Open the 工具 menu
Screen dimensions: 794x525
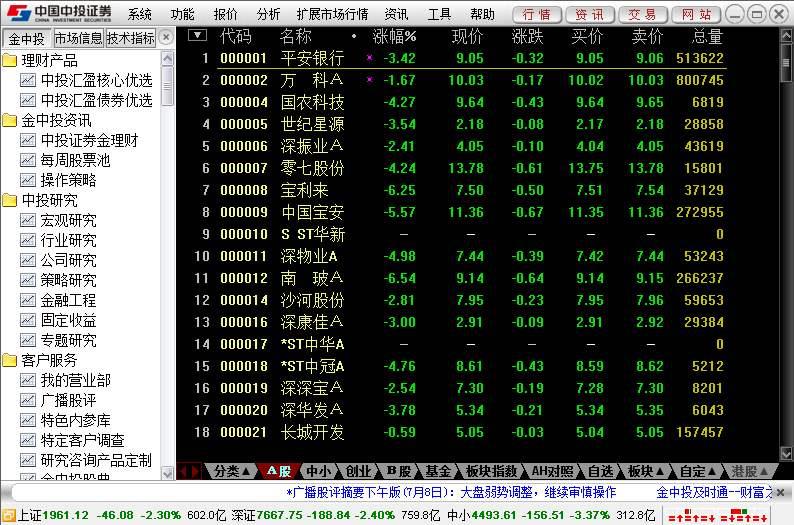[439, 14]
